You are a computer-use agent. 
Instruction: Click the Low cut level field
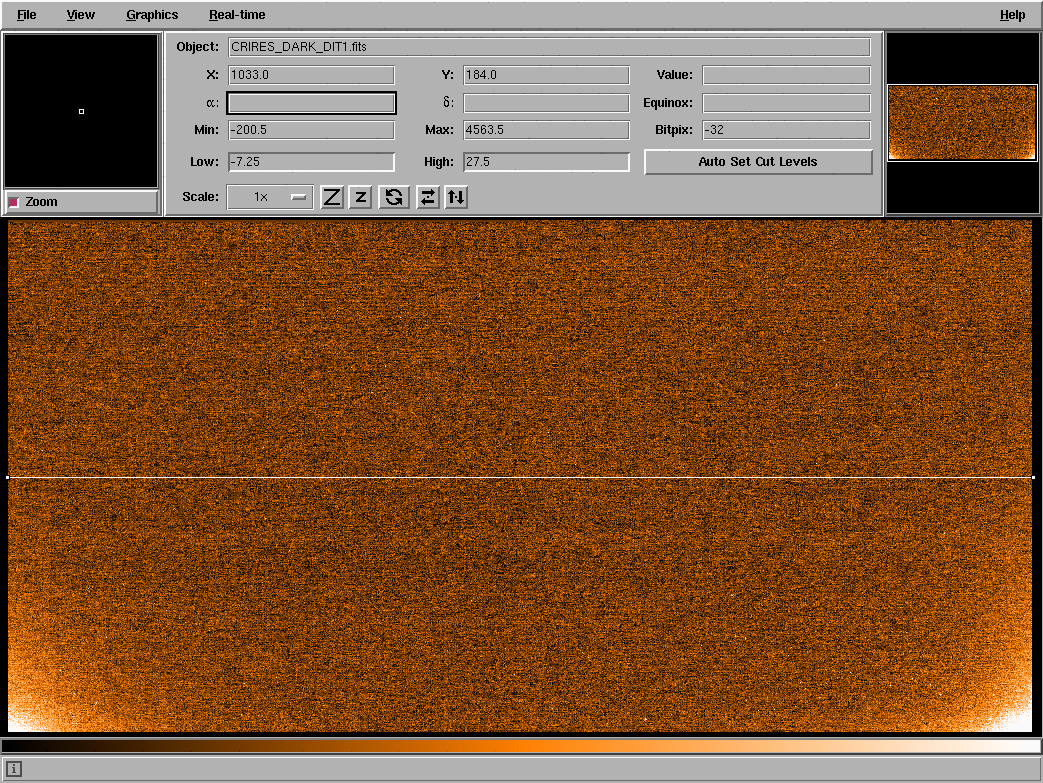pos(311,162)
